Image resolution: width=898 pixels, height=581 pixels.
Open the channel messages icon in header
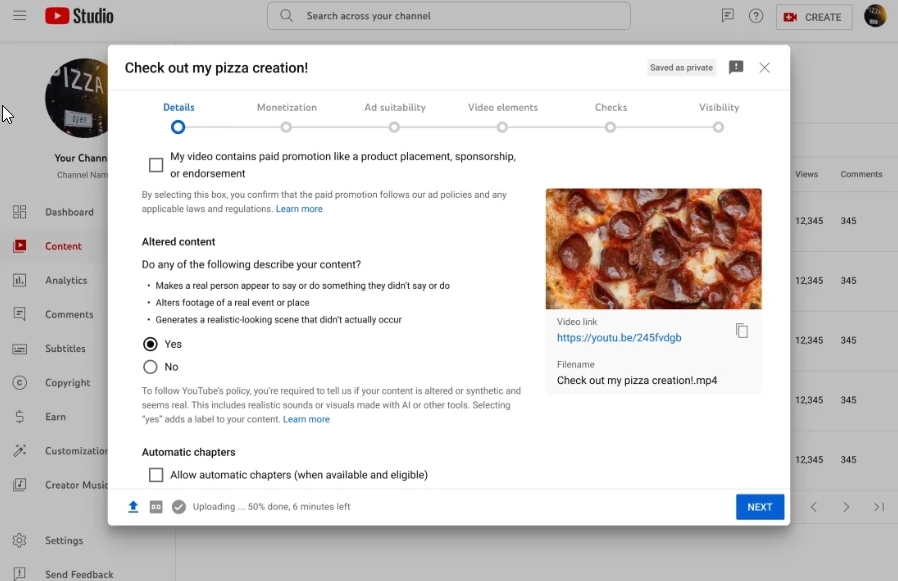(728, 16)
